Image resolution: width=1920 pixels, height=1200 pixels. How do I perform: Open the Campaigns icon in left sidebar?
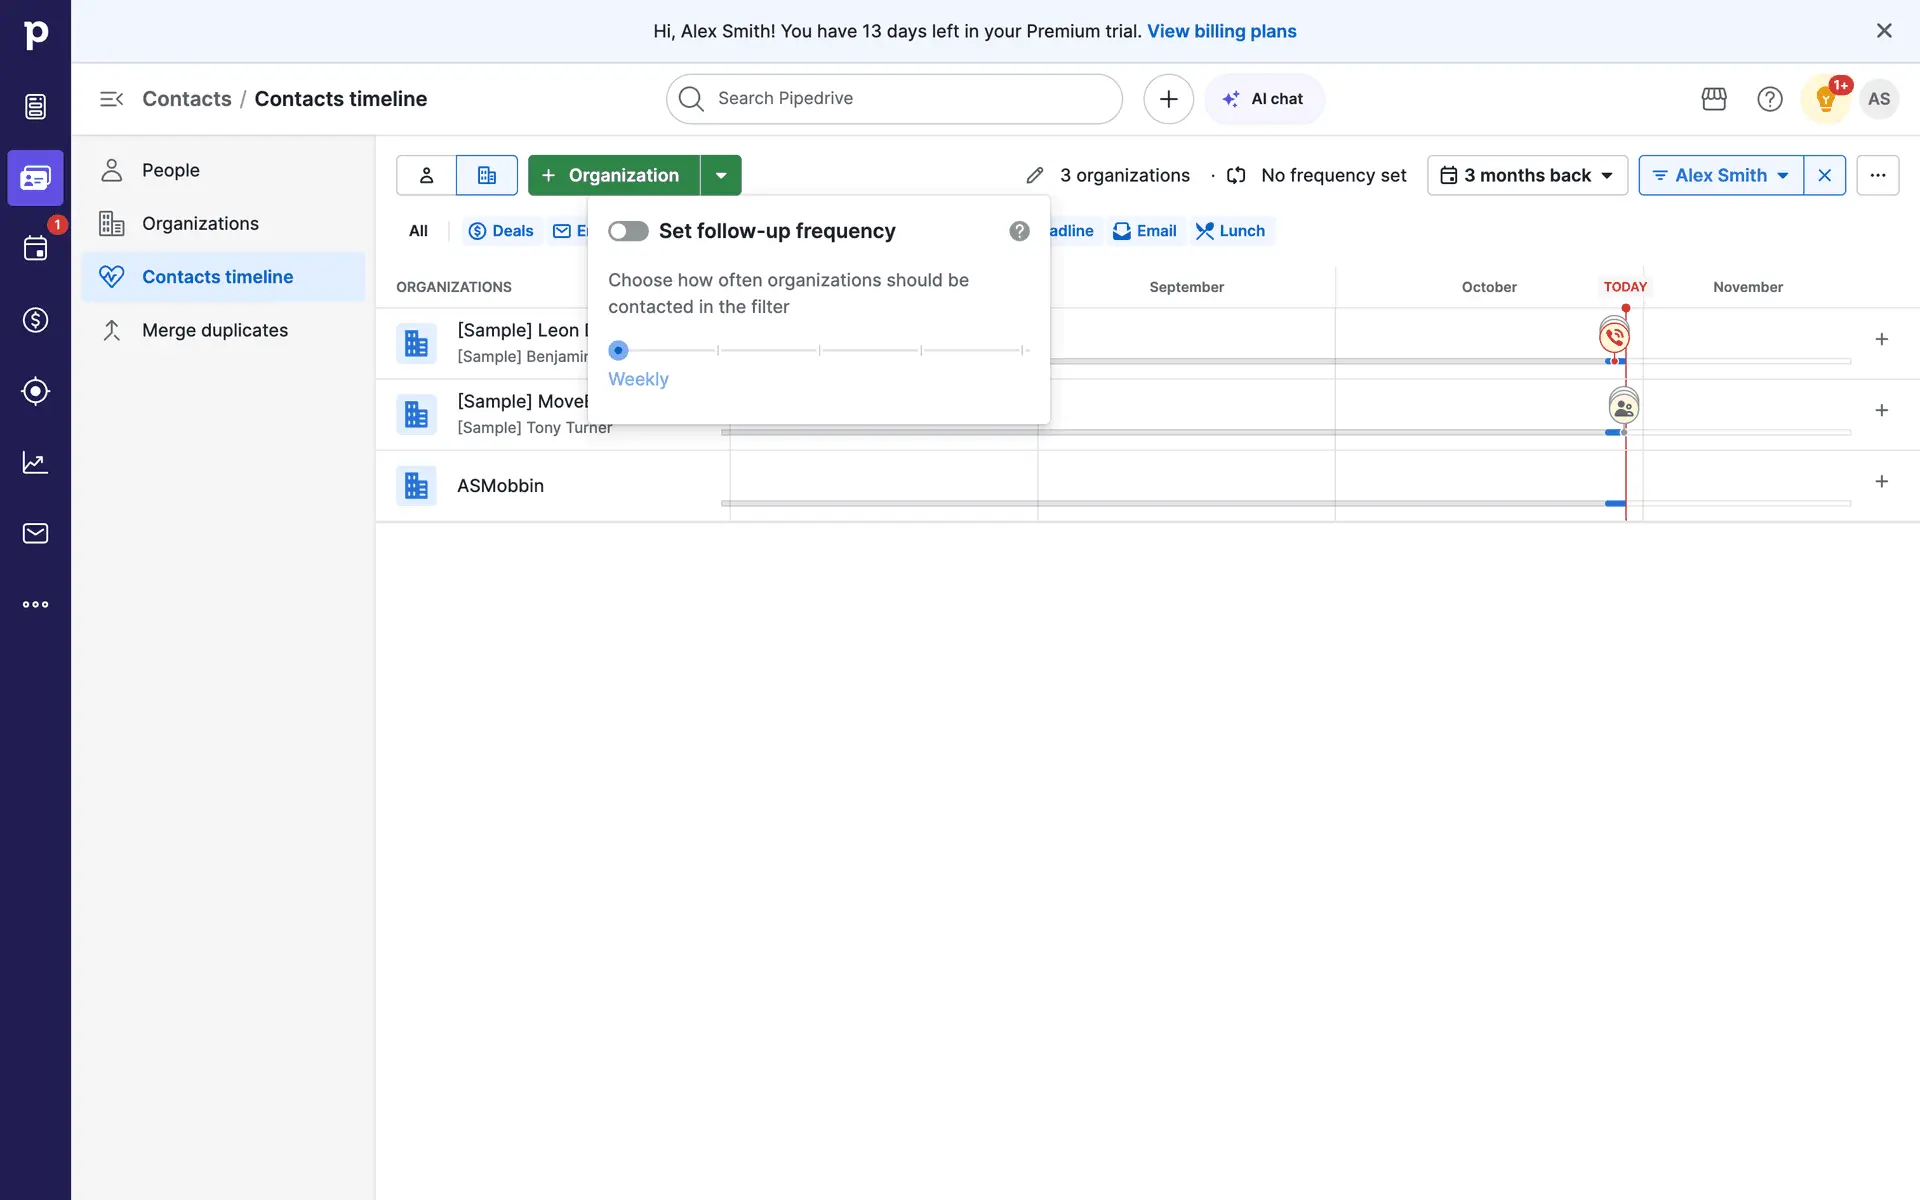tap(35, 391)
